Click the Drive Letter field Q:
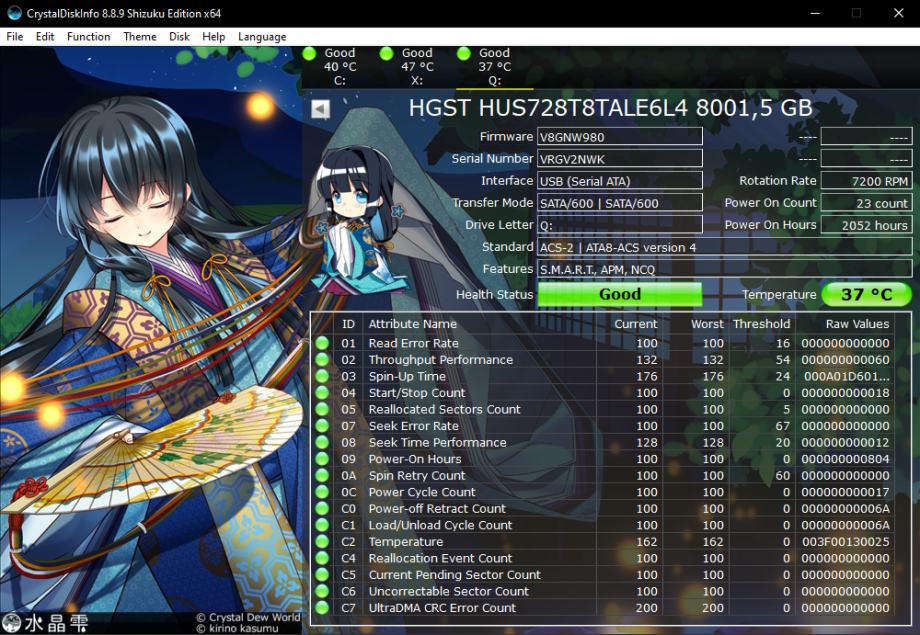The width and height of the screenshot is (920, 635). (x=620, y=225)
